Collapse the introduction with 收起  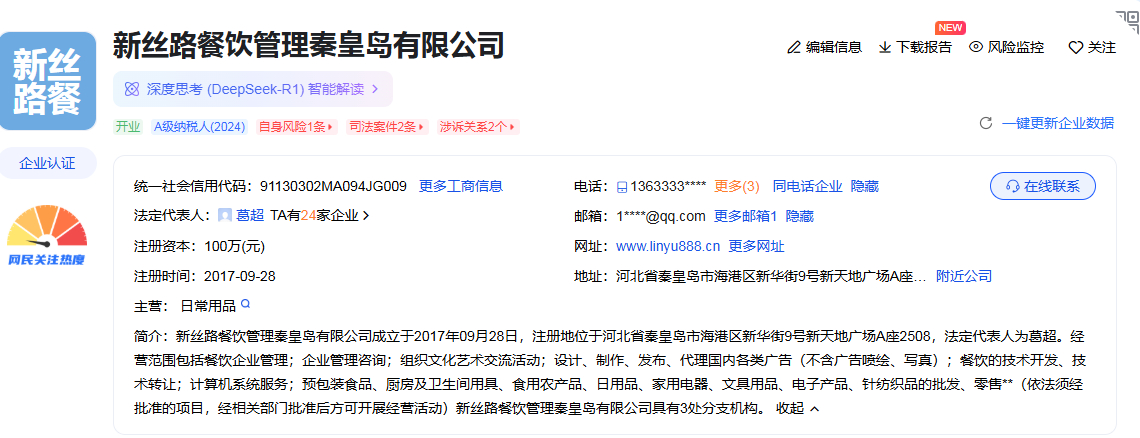click(798, 409)
